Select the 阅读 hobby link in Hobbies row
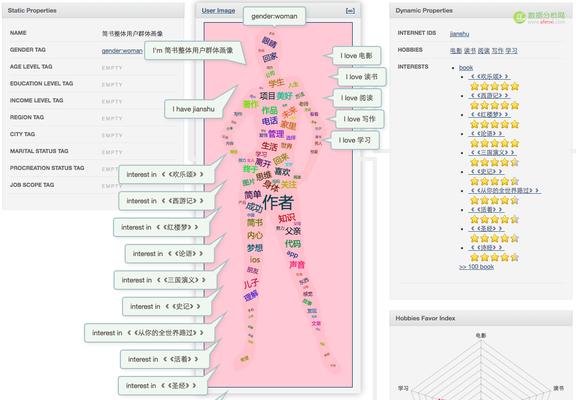Viewport: 576px width, 400px height. (483, 51)
